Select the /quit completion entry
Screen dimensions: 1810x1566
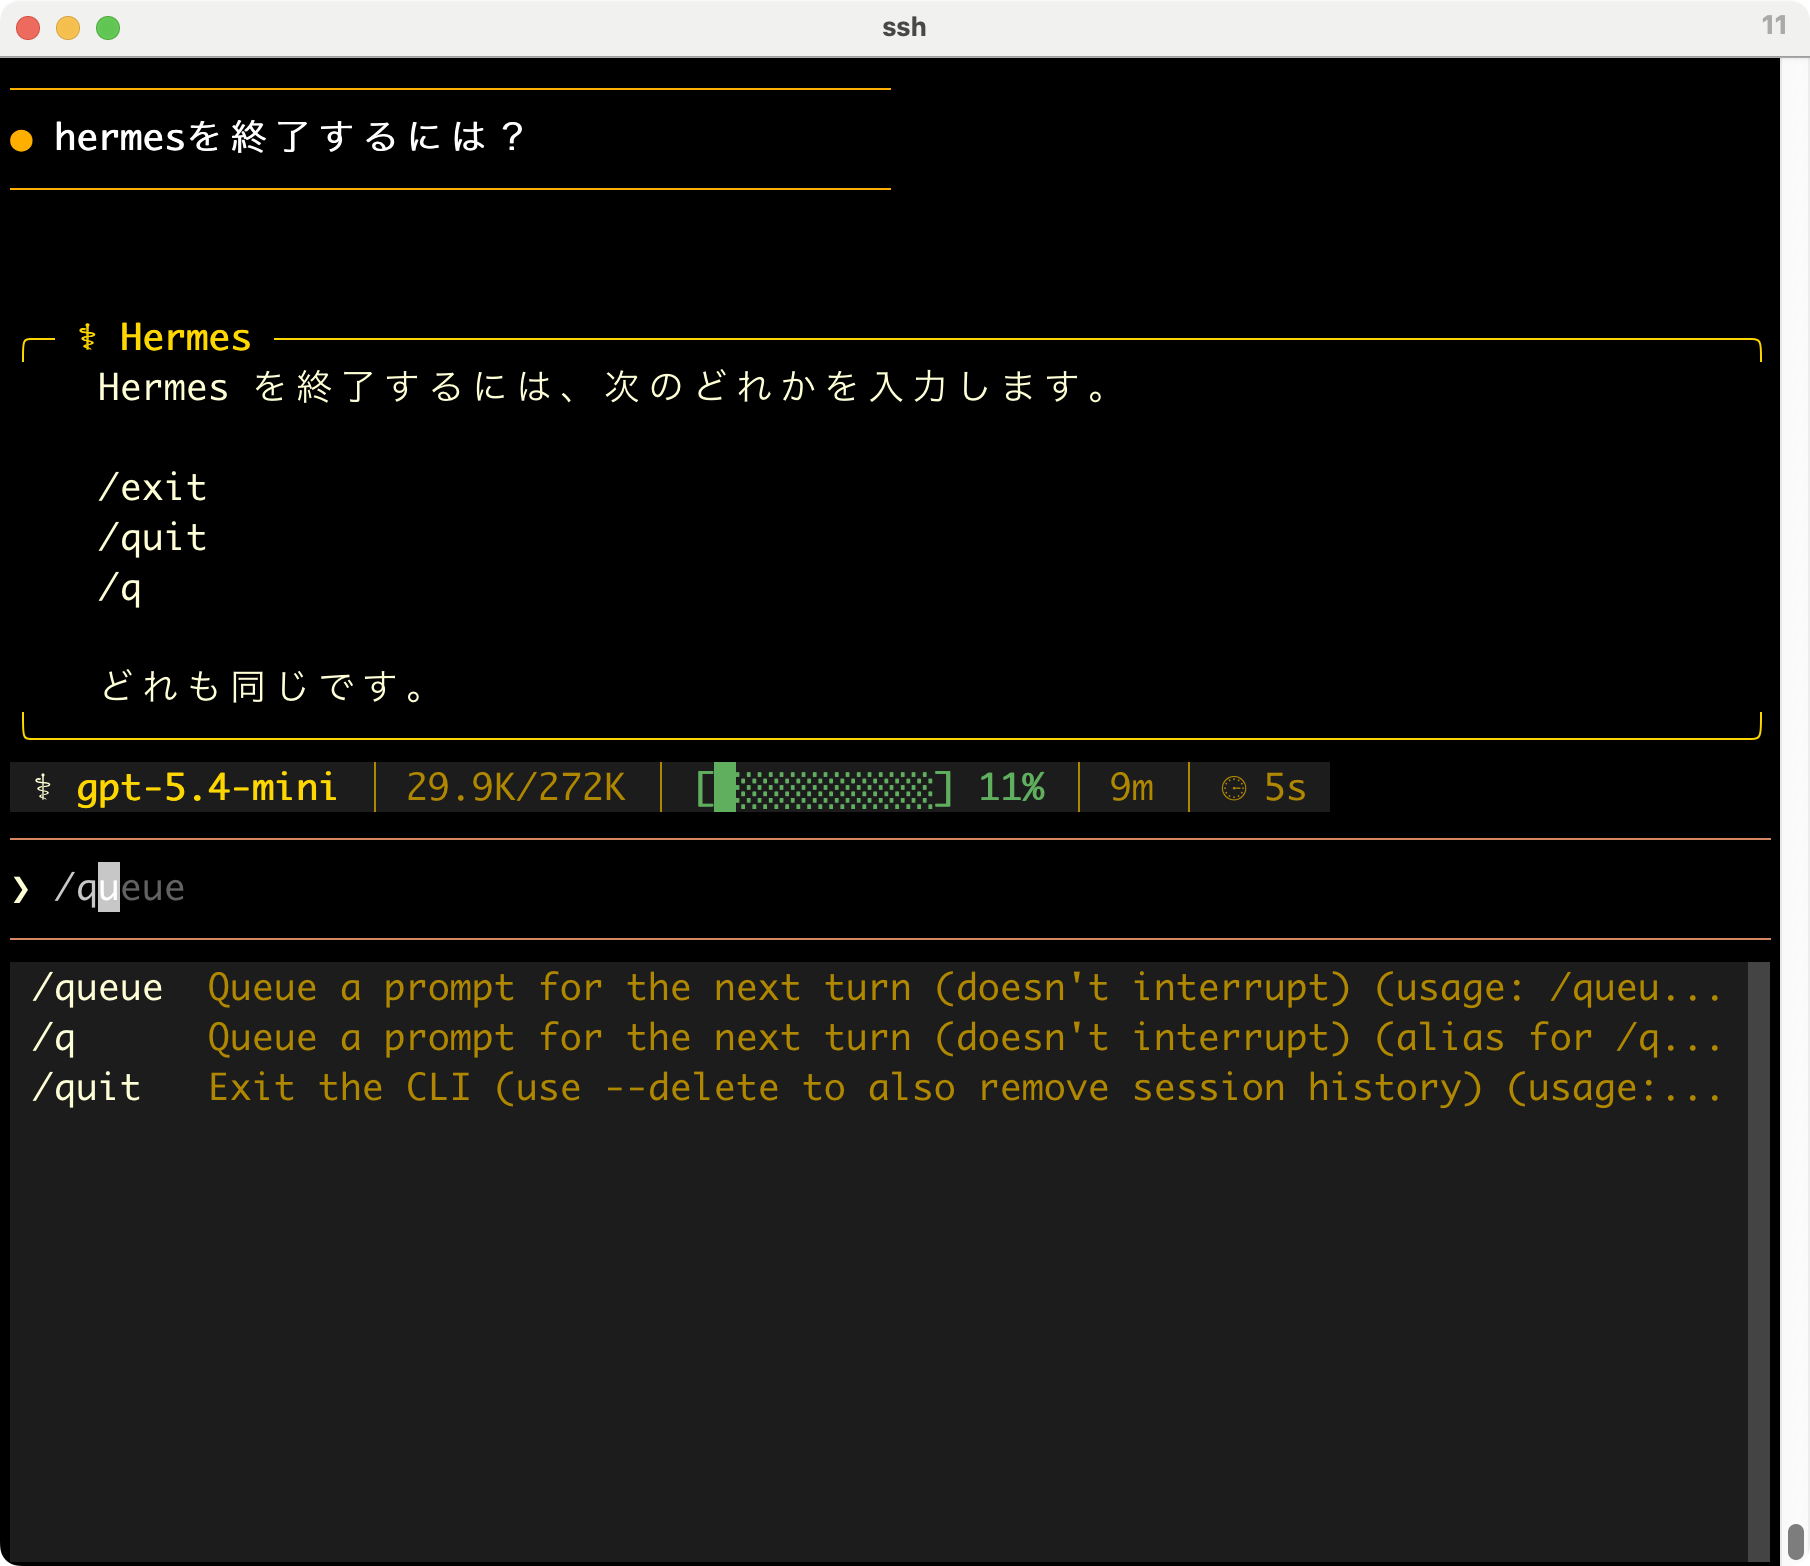pos(878,1088)
